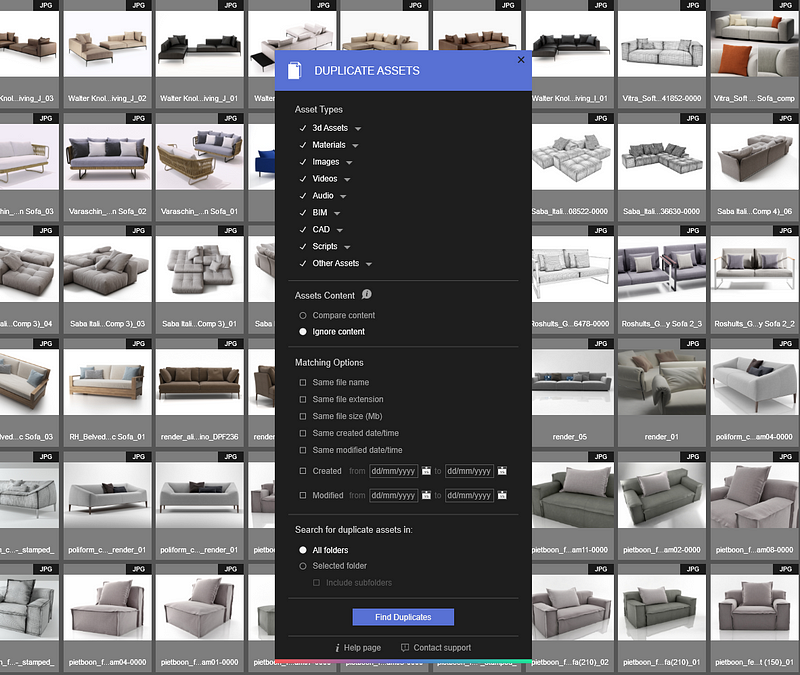Select the render_05 sofa thumbnail

point(572,382)
